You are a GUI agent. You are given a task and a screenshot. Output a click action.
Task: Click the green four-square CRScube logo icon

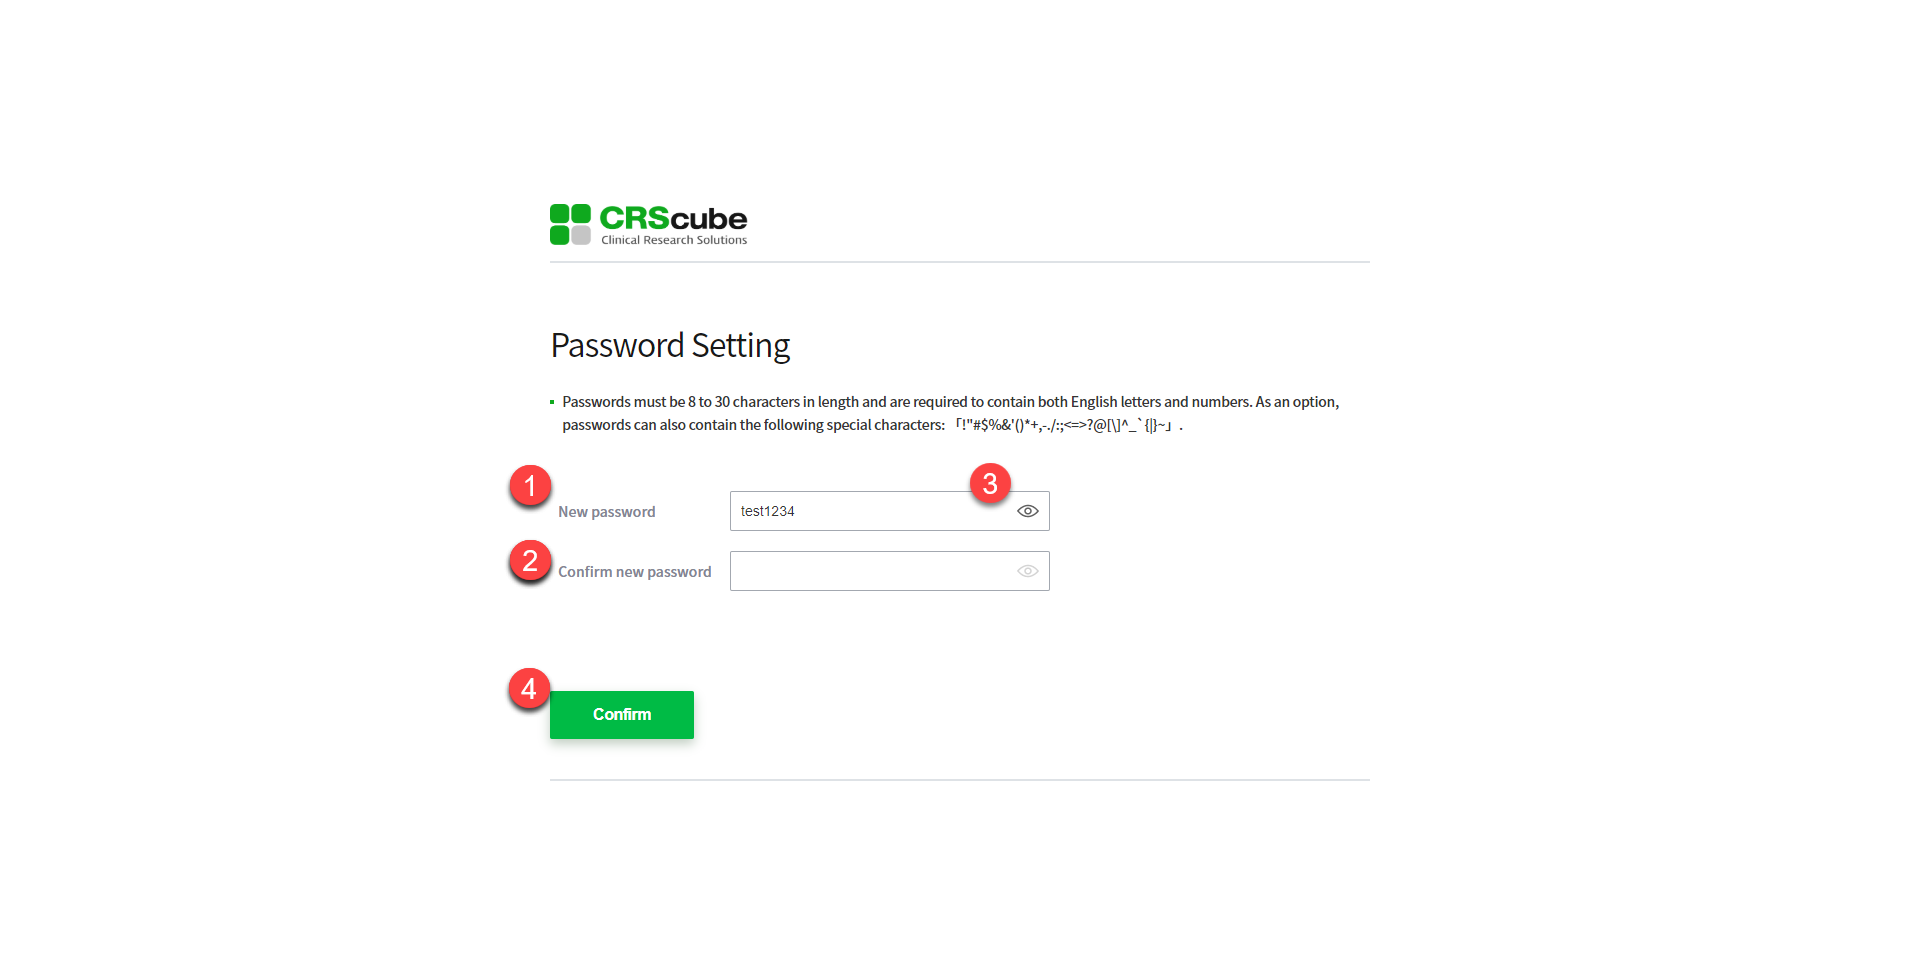pyautogui.click(x=570, y=224)
